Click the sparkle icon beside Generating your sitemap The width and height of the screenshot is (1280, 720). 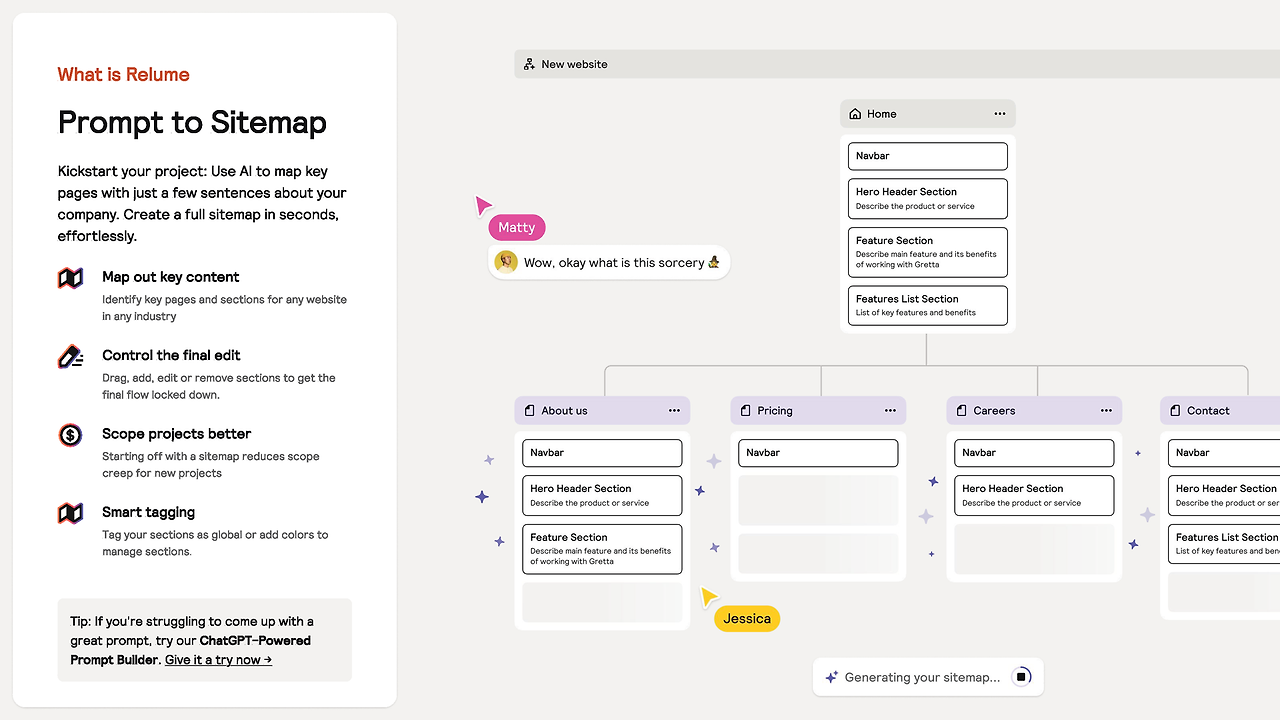pyautogui.click(x=831, y=677)
